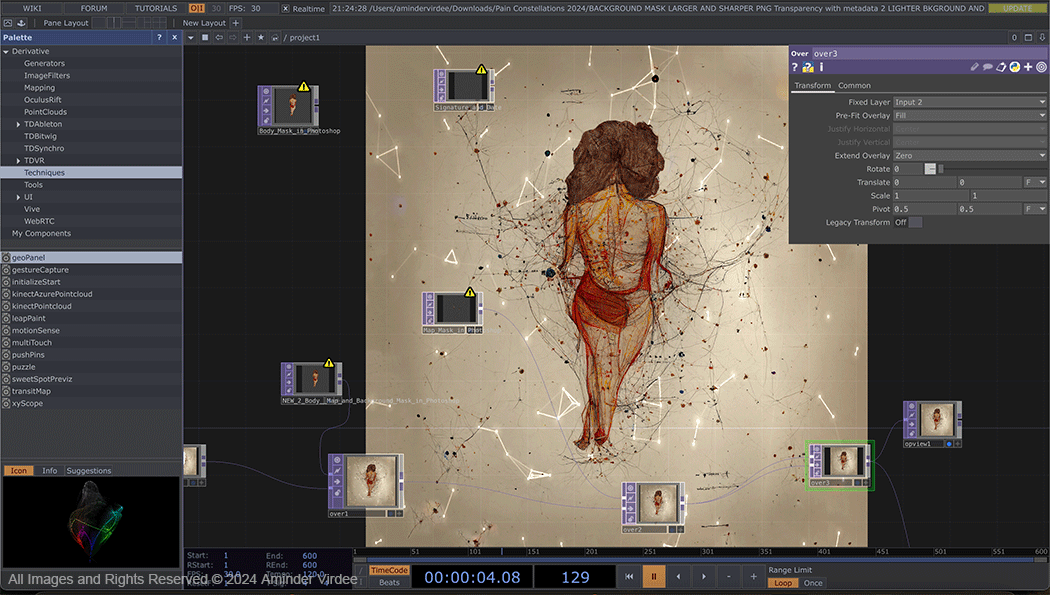This screenshot has width=1050, height=595.
Task: Click warning triangle on Body_Mask_in_Photoshop node
Action: [x=303, y=86]
